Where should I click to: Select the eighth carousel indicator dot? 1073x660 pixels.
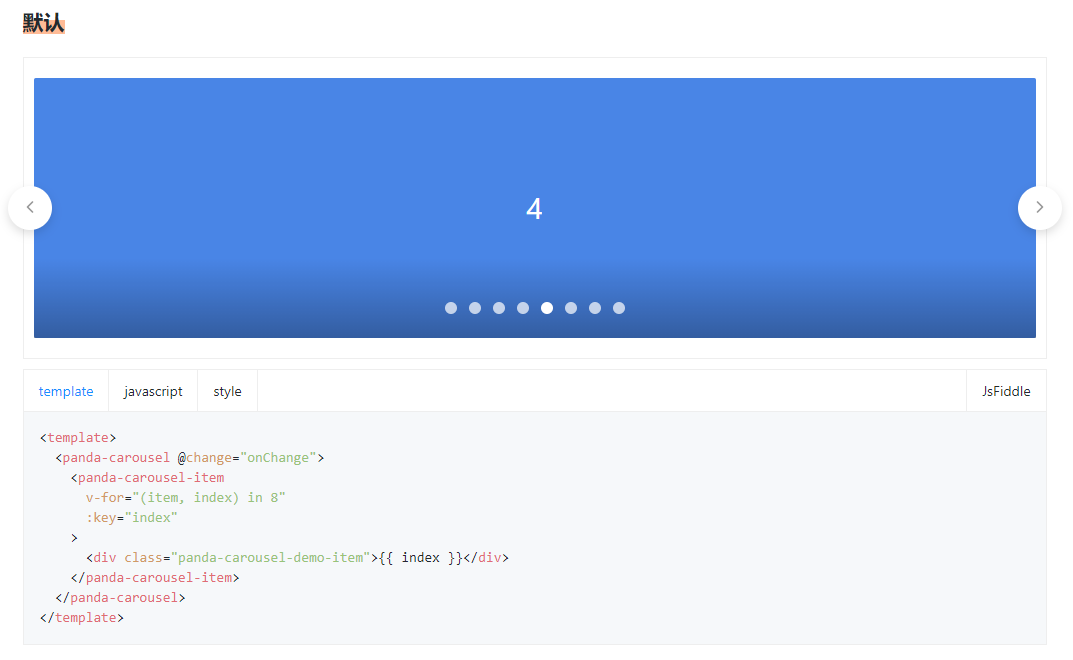(x=619, y=308)
